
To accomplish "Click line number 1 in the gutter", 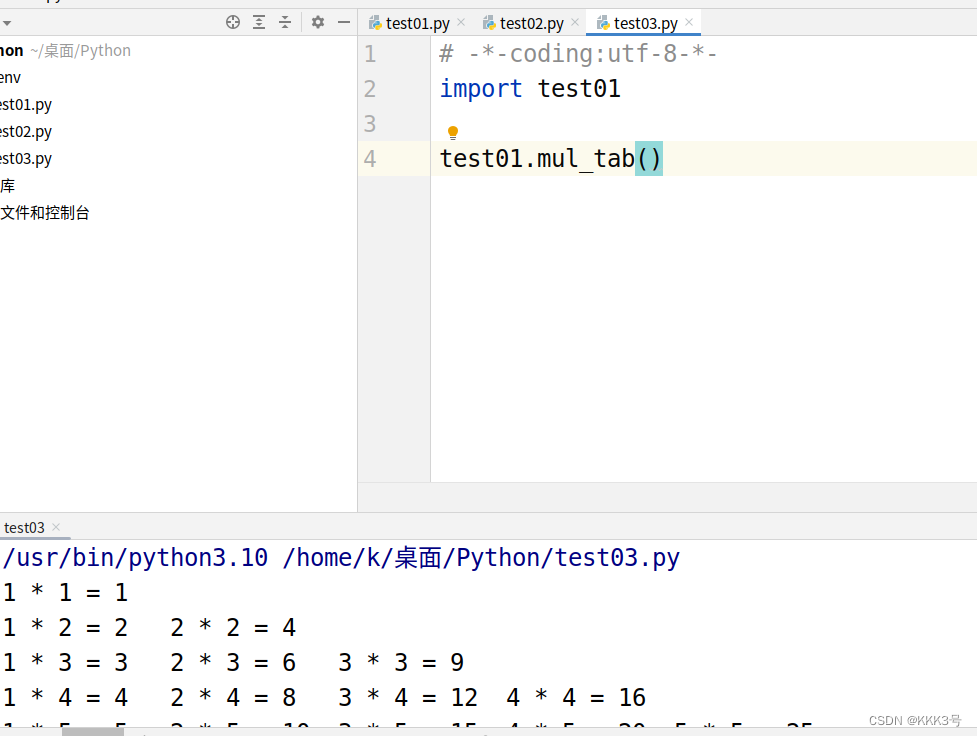I will click(x=370, y=54).
